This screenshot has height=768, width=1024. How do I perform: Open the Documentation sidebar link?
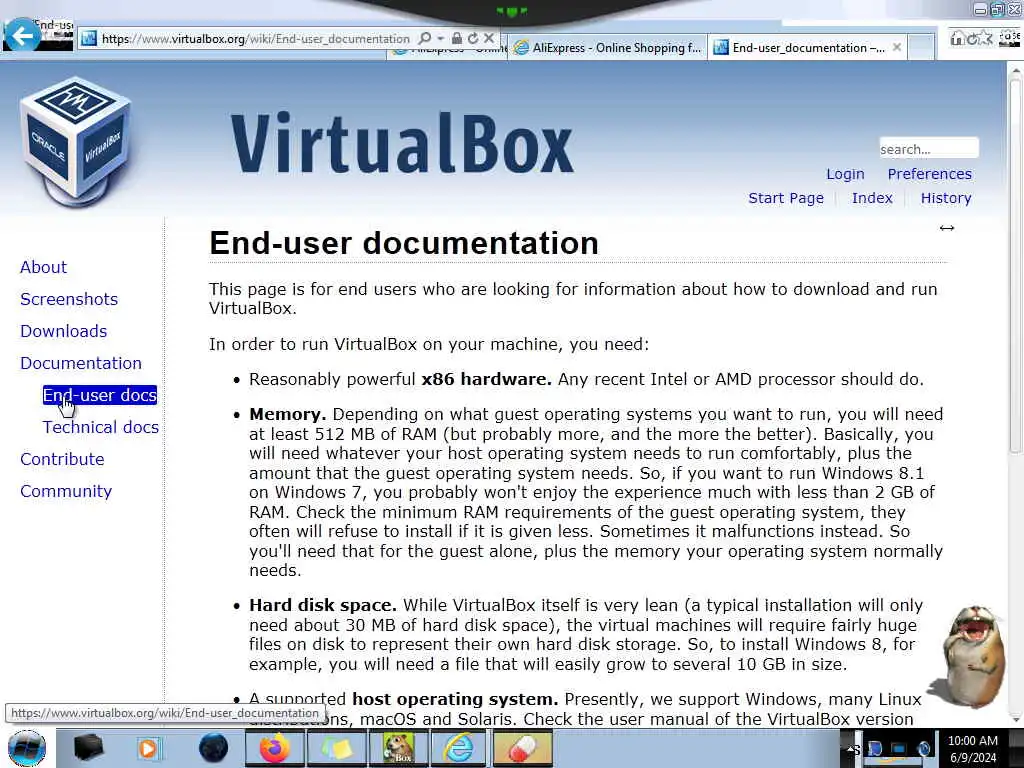click(81, 363)
